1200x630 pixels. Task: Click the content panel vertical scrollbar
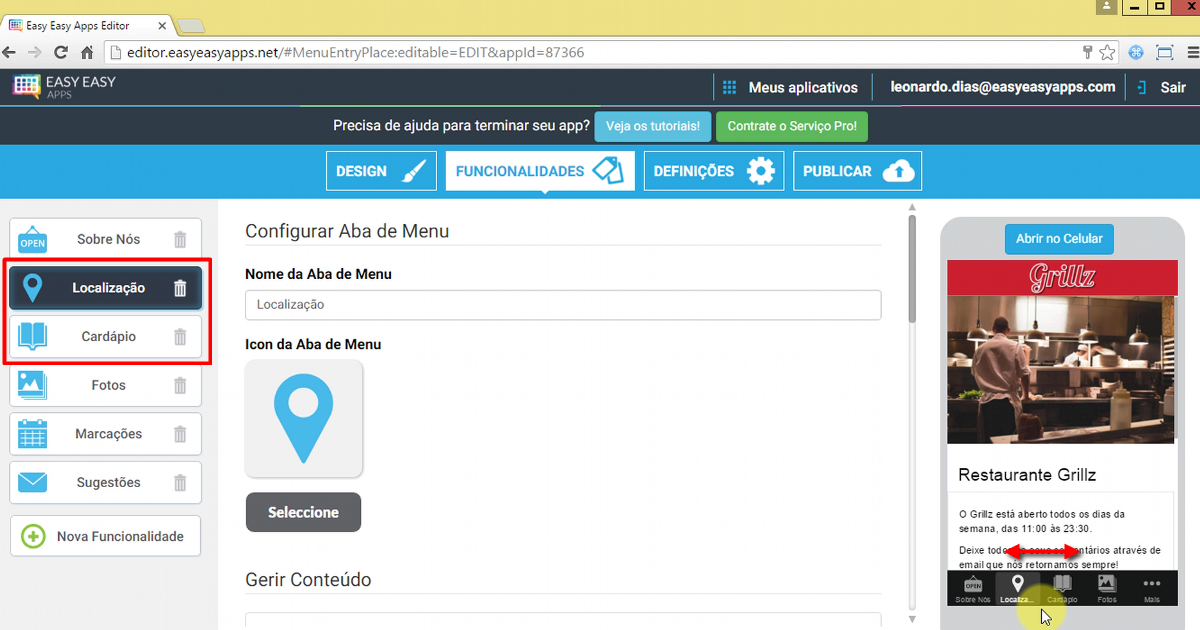[911, 271]
